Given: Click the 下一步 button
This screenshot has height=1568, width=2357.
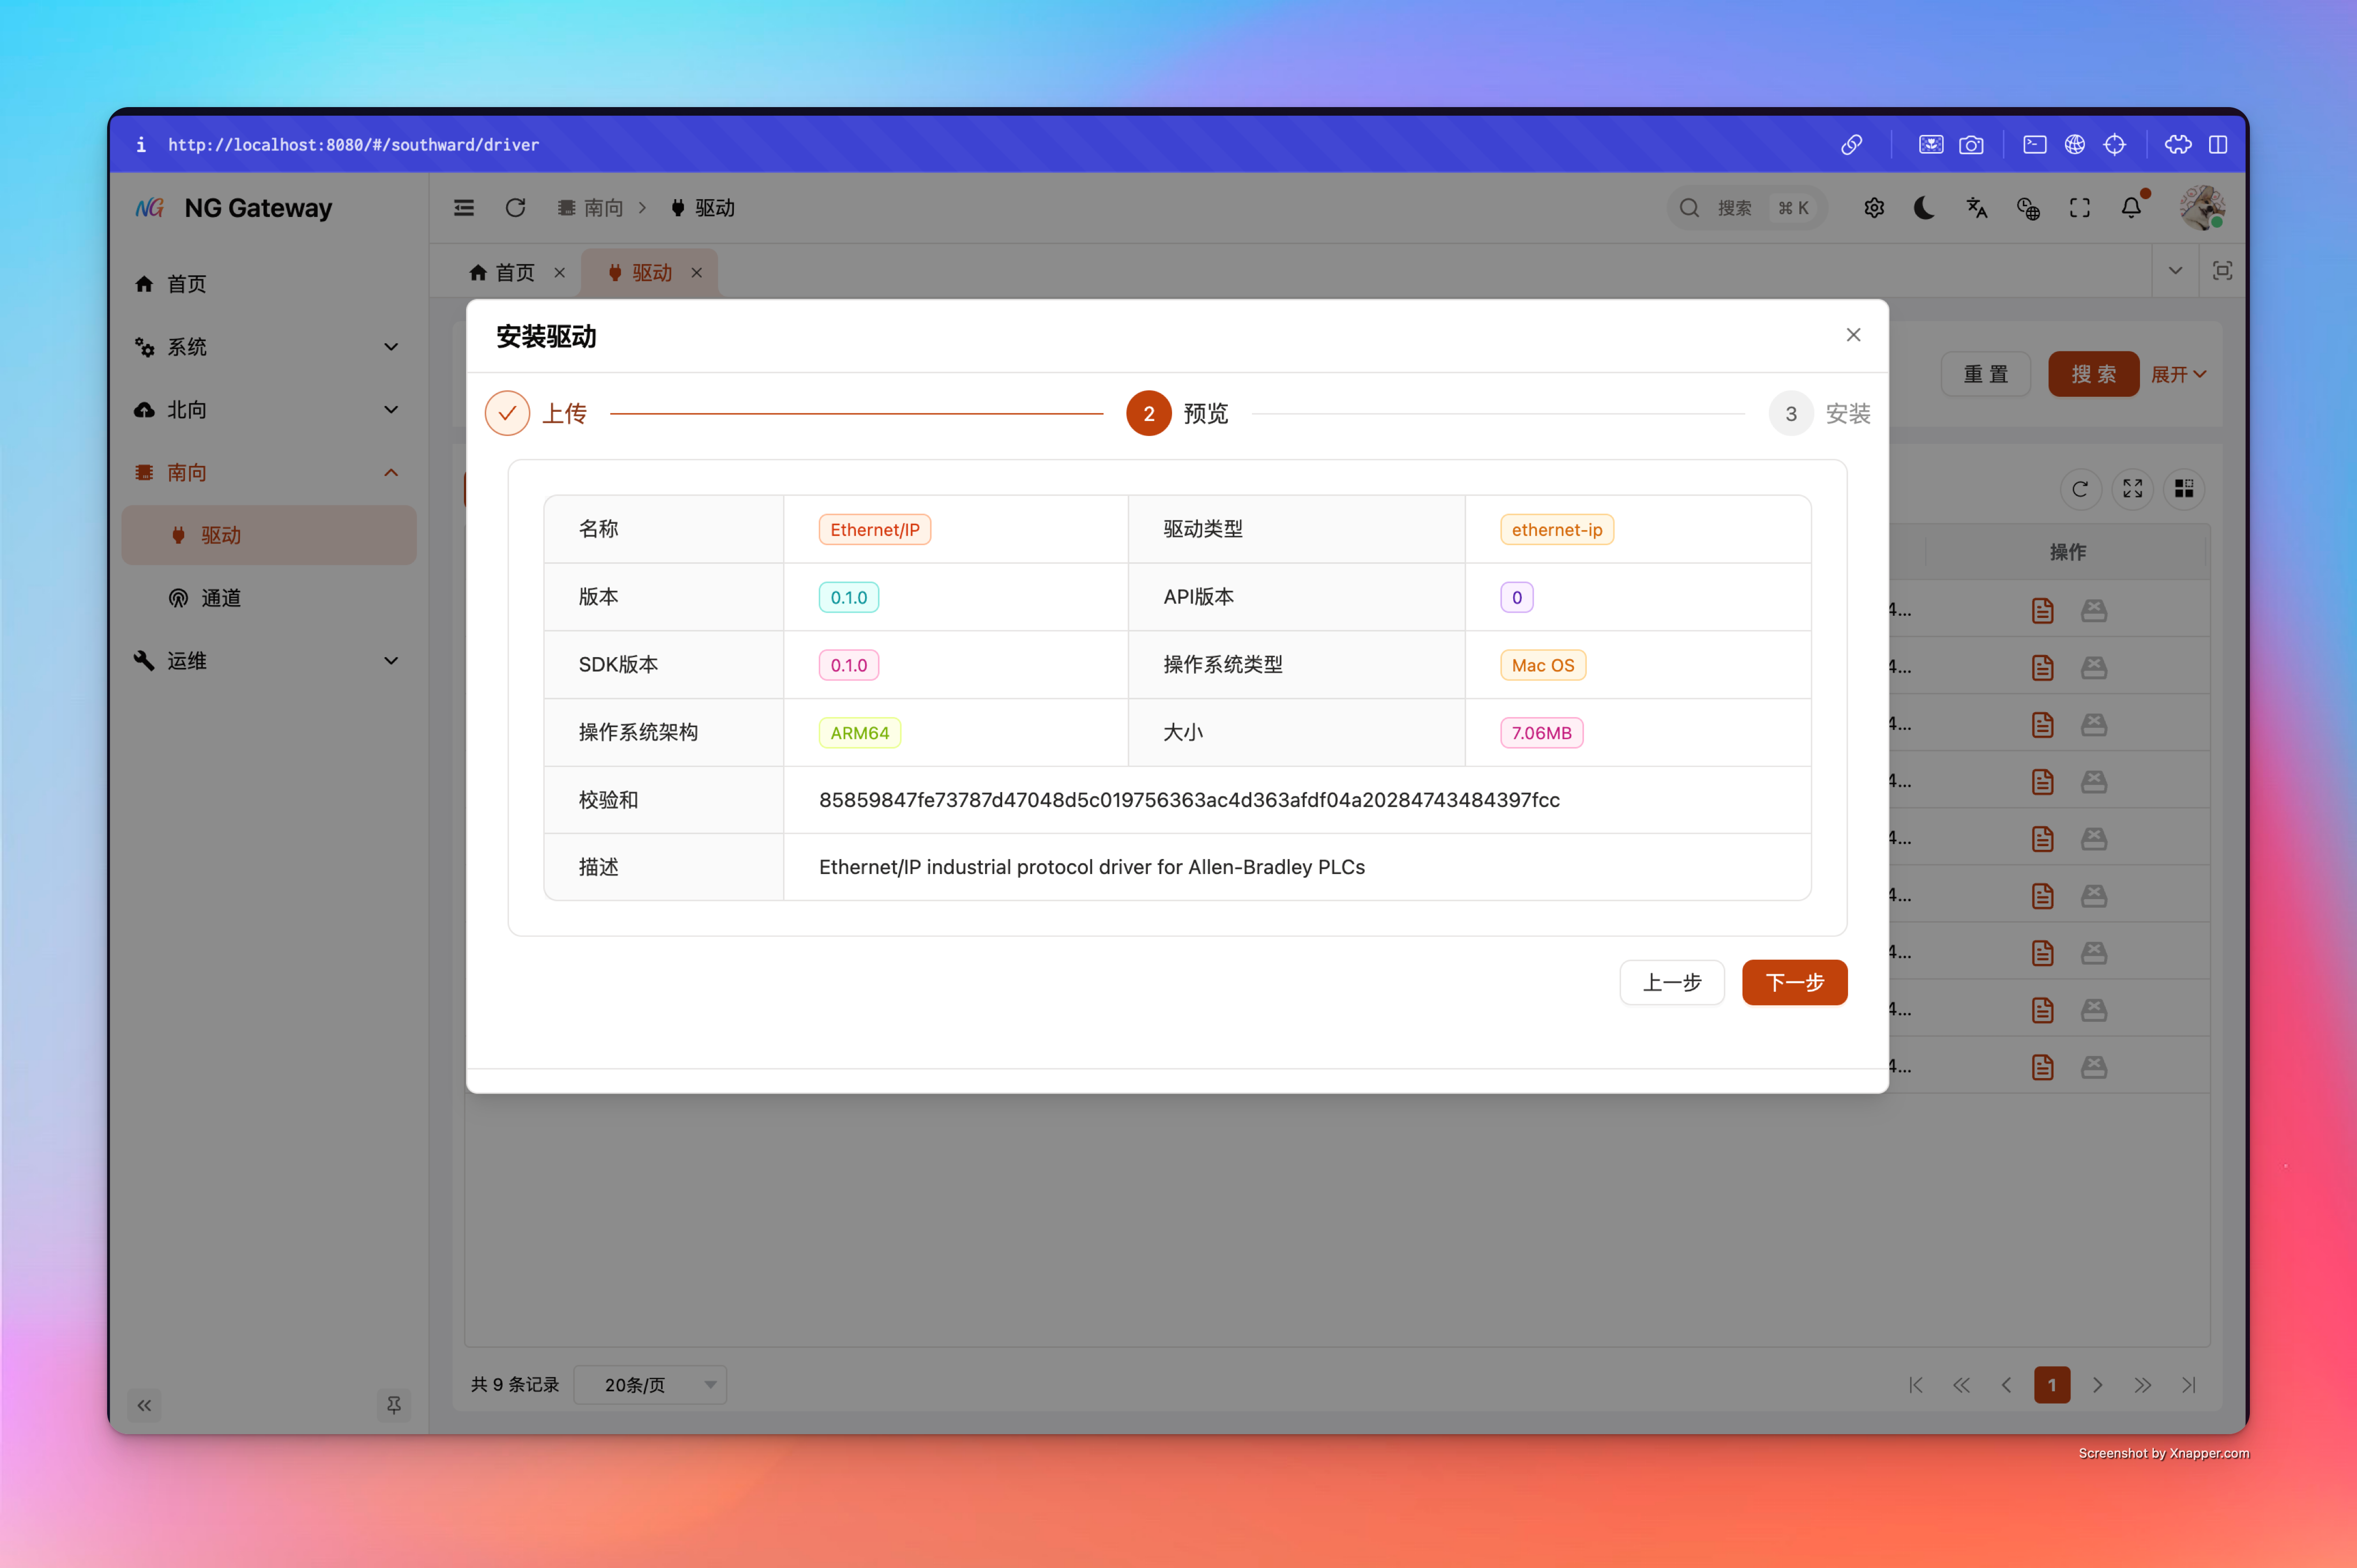Looking at the screenshot, I should point(1794,982).
